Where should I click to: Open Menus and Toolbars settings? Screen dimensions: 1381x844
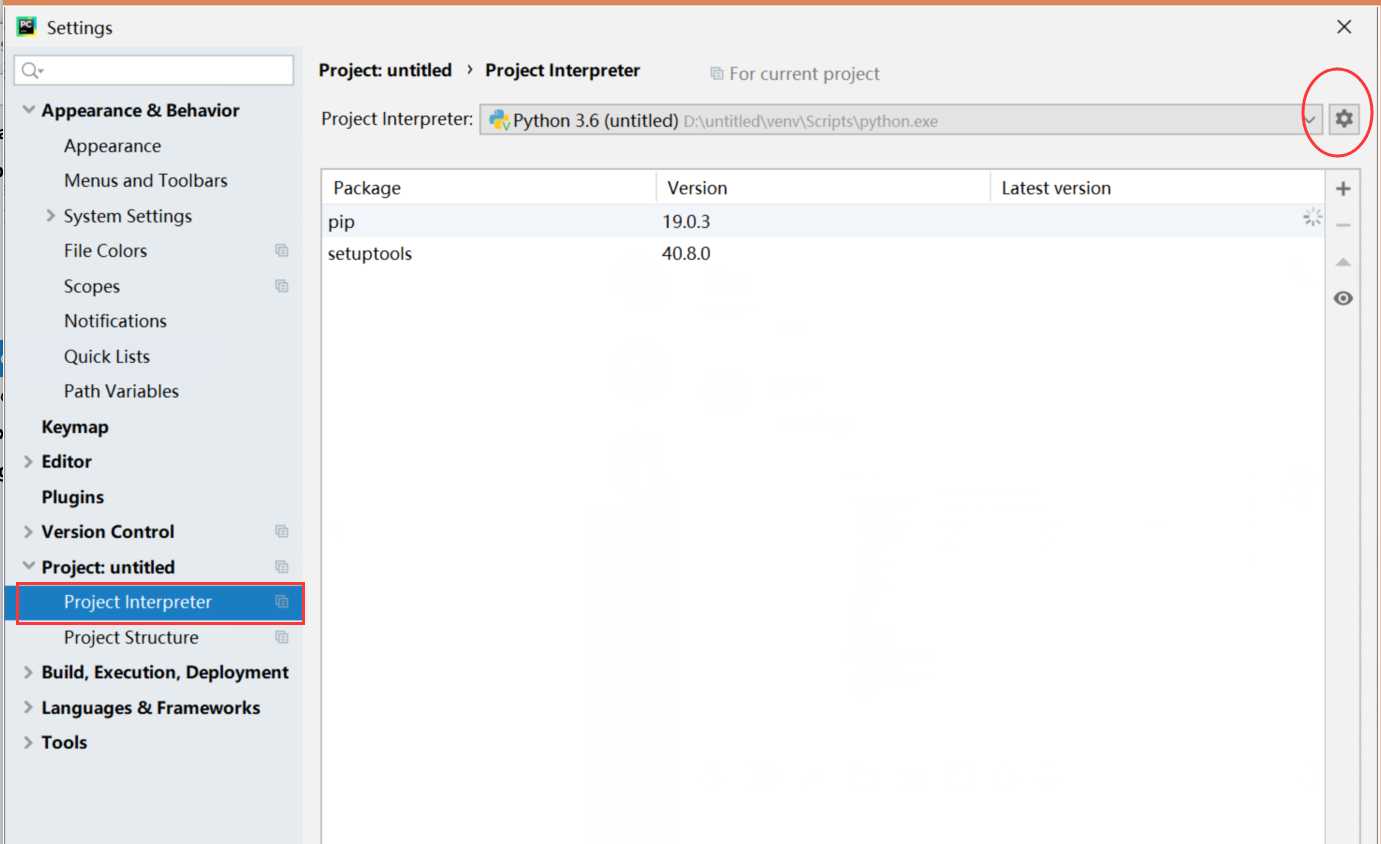click(x=146, y=181)
